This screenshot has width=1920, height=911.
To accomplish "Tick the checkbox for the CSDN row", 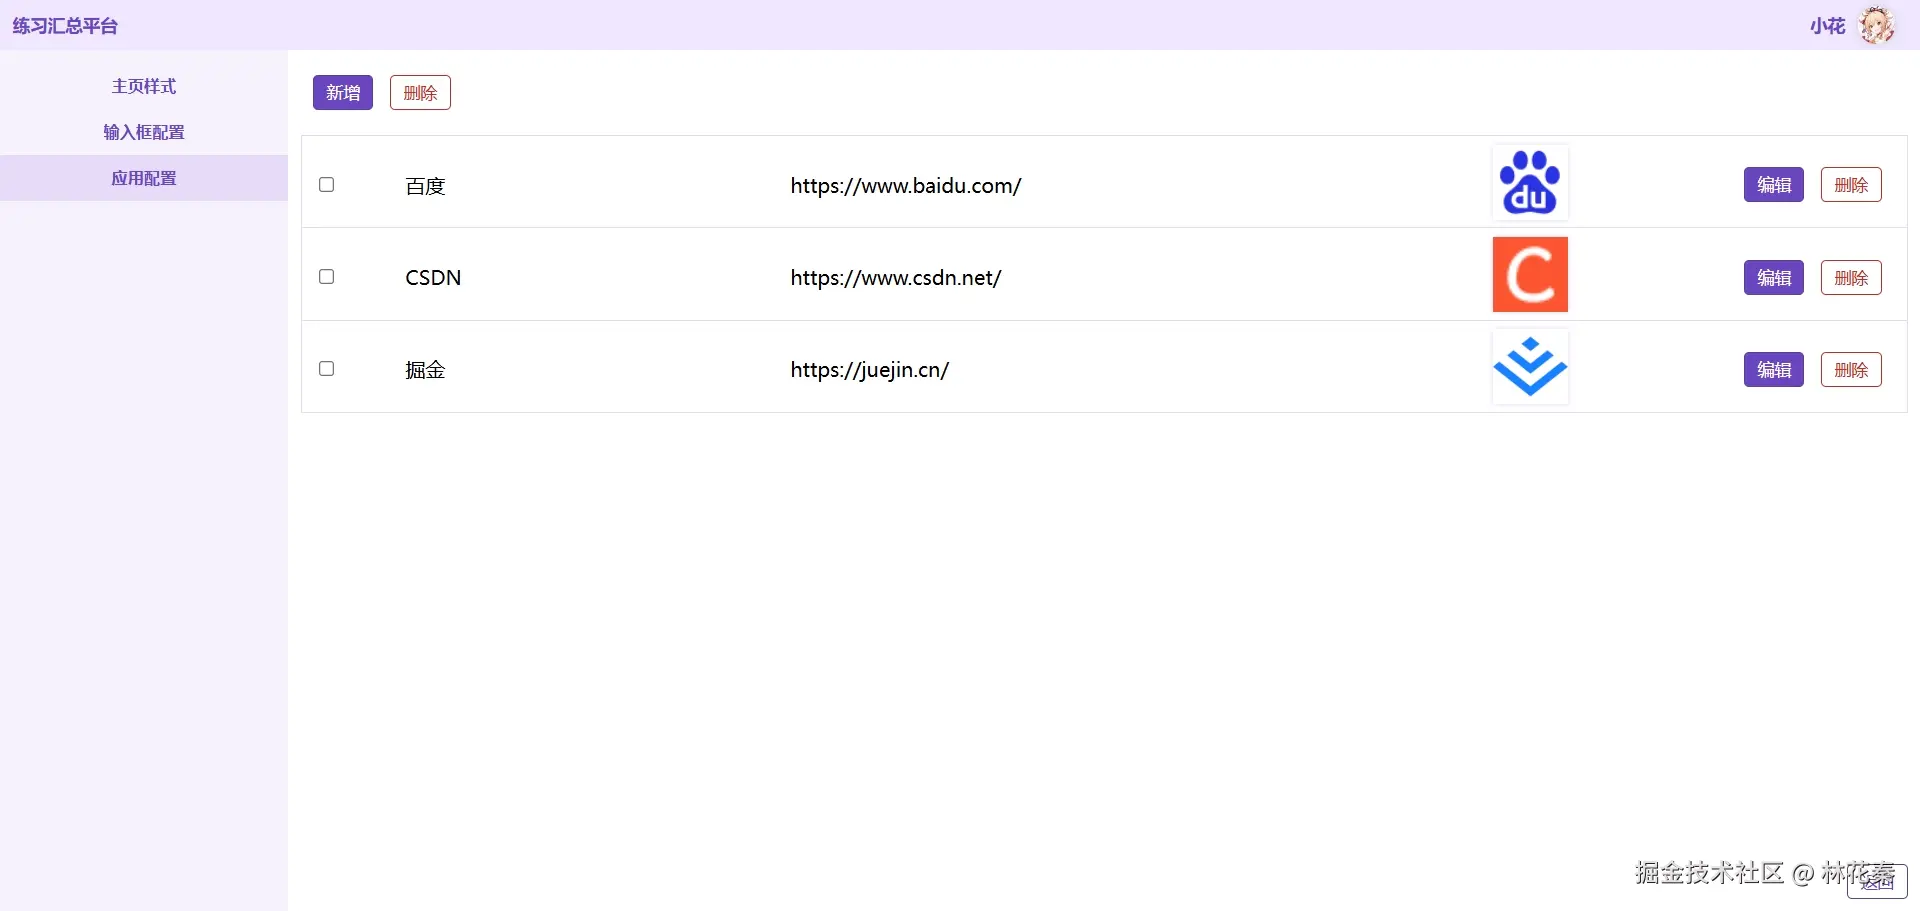I will coord(326,277).
